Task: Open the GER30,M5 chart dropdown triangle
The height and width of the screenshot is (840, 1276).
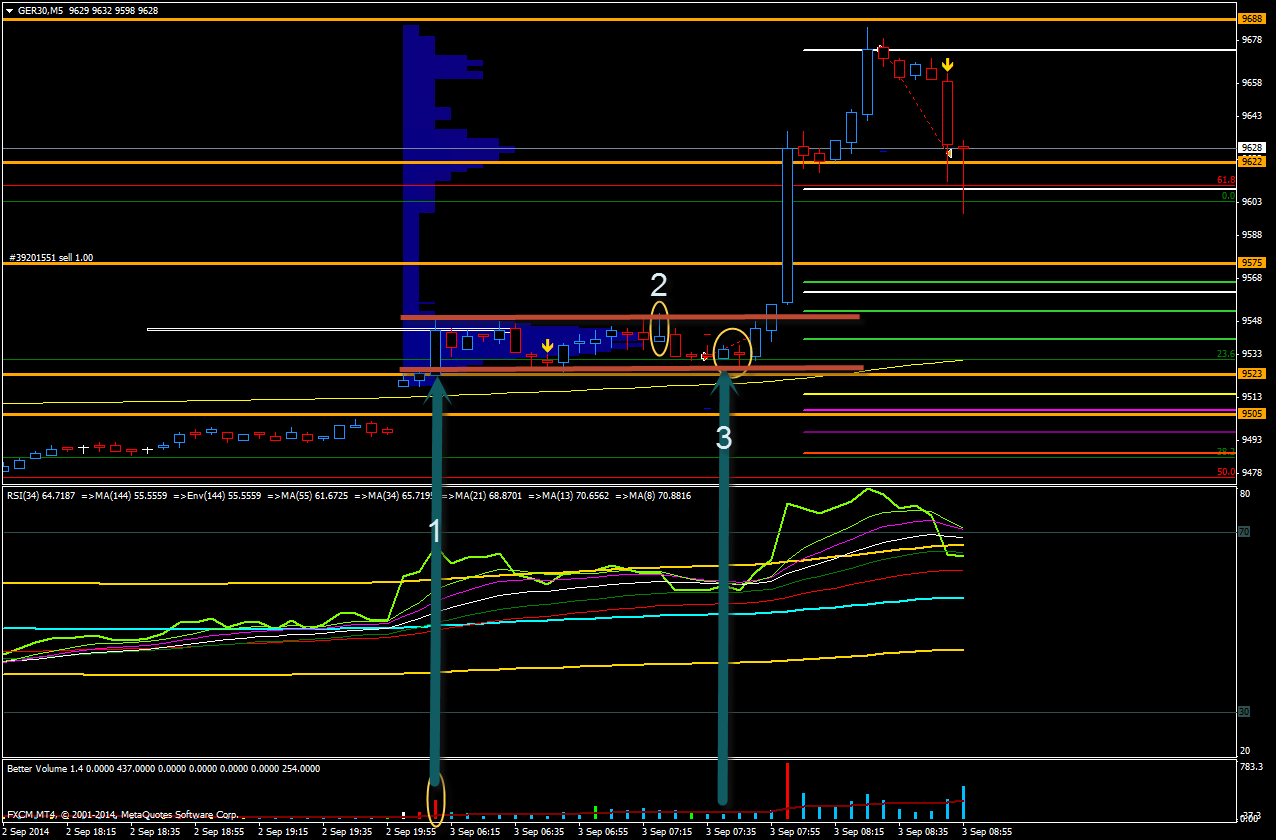Action: pyautogui.click(x=9, y=10)
